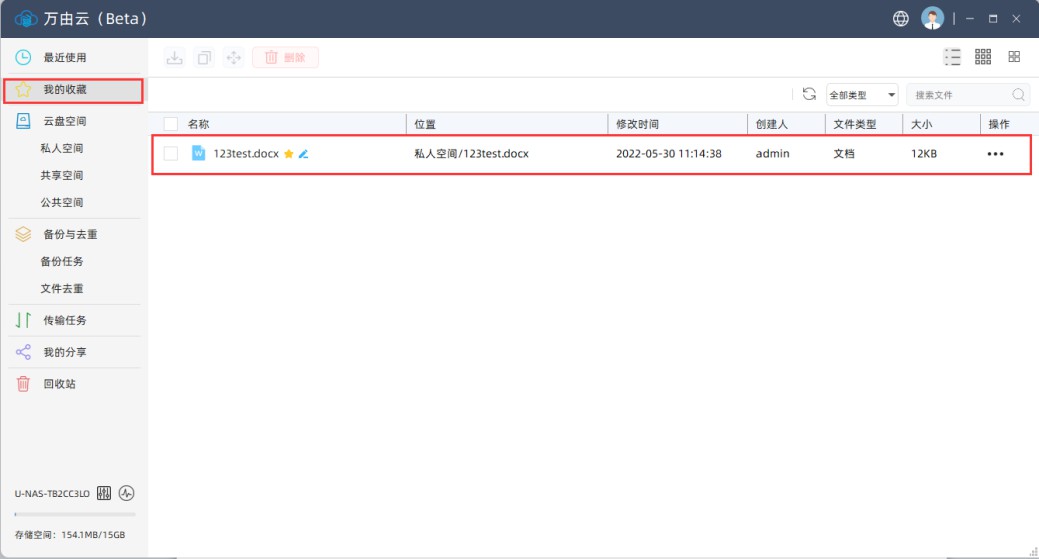This screenshot has height=559, width=1039.
Task: Click the 搜索文件 search field
Action: 958,95
